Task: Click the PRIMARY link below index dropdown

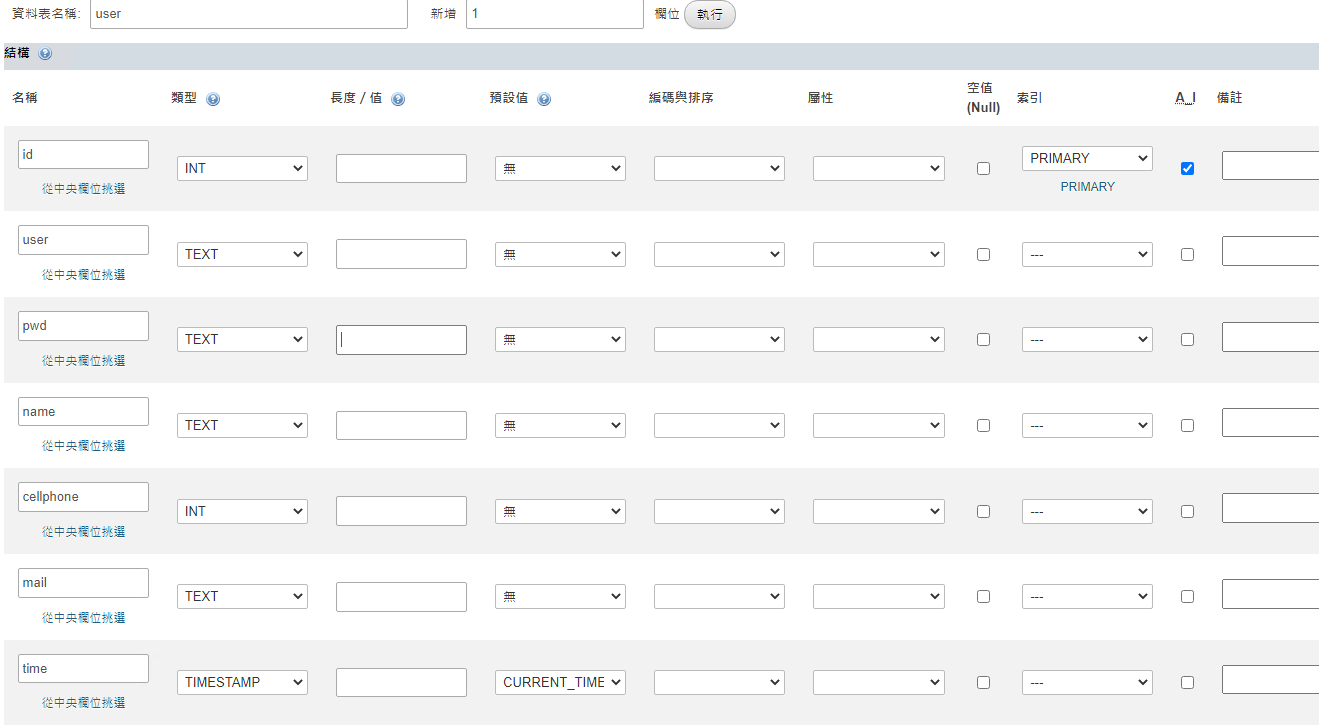Action: [1087, 187]
